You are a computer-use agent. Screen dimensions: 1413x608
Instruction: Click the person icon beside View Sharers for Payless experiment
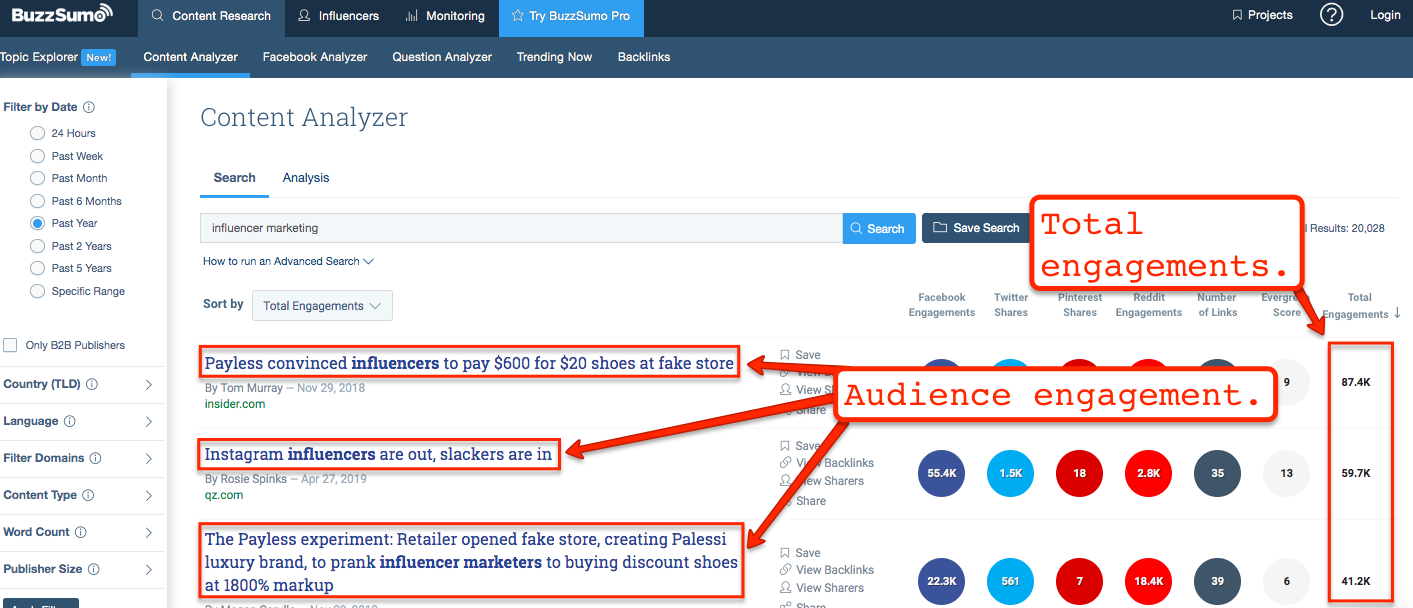[785, 588]
